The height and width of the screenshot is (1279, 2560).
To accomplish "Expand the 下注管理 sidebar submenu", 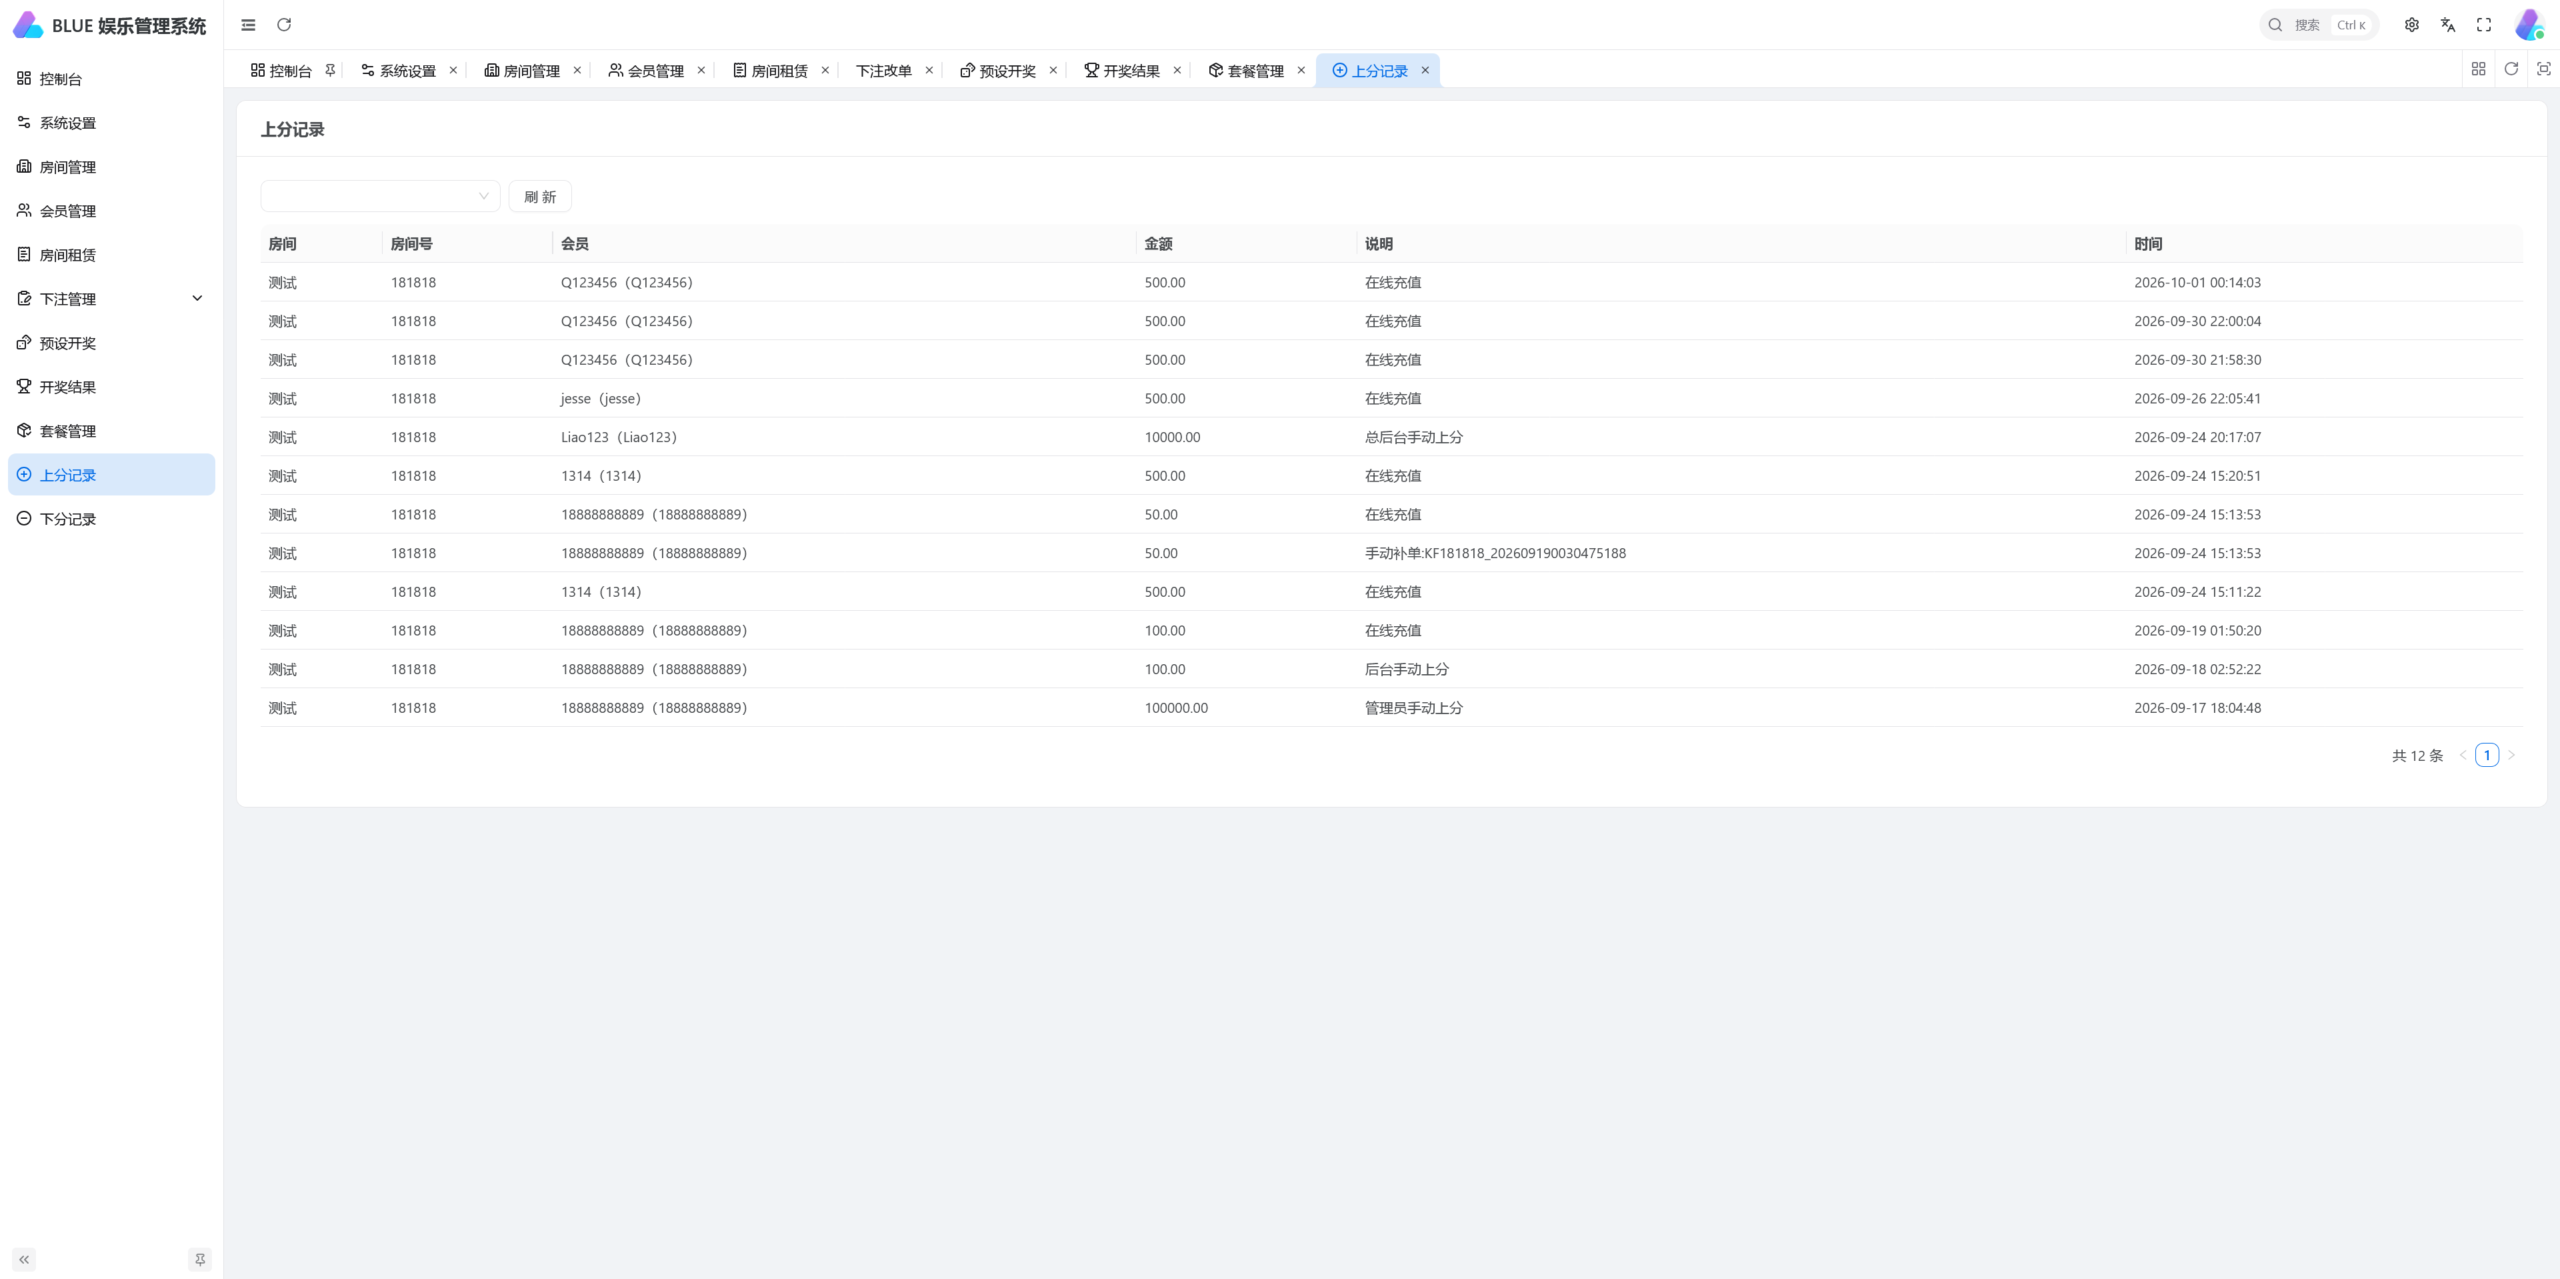I will tap(111, 299).
